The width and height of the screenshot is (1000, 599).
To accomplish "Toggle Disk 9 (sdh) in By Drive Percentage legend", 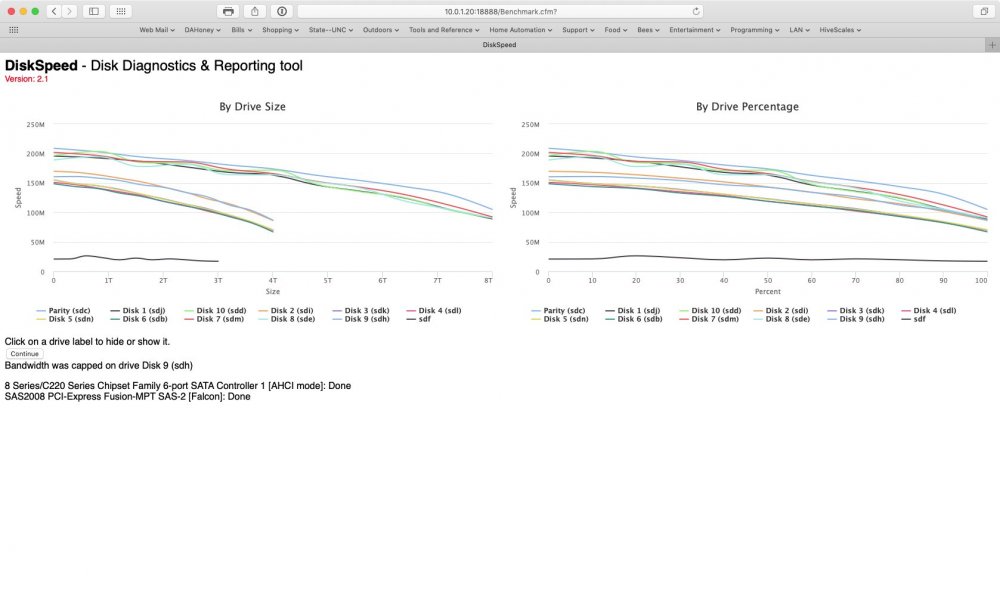I will 856,319.
